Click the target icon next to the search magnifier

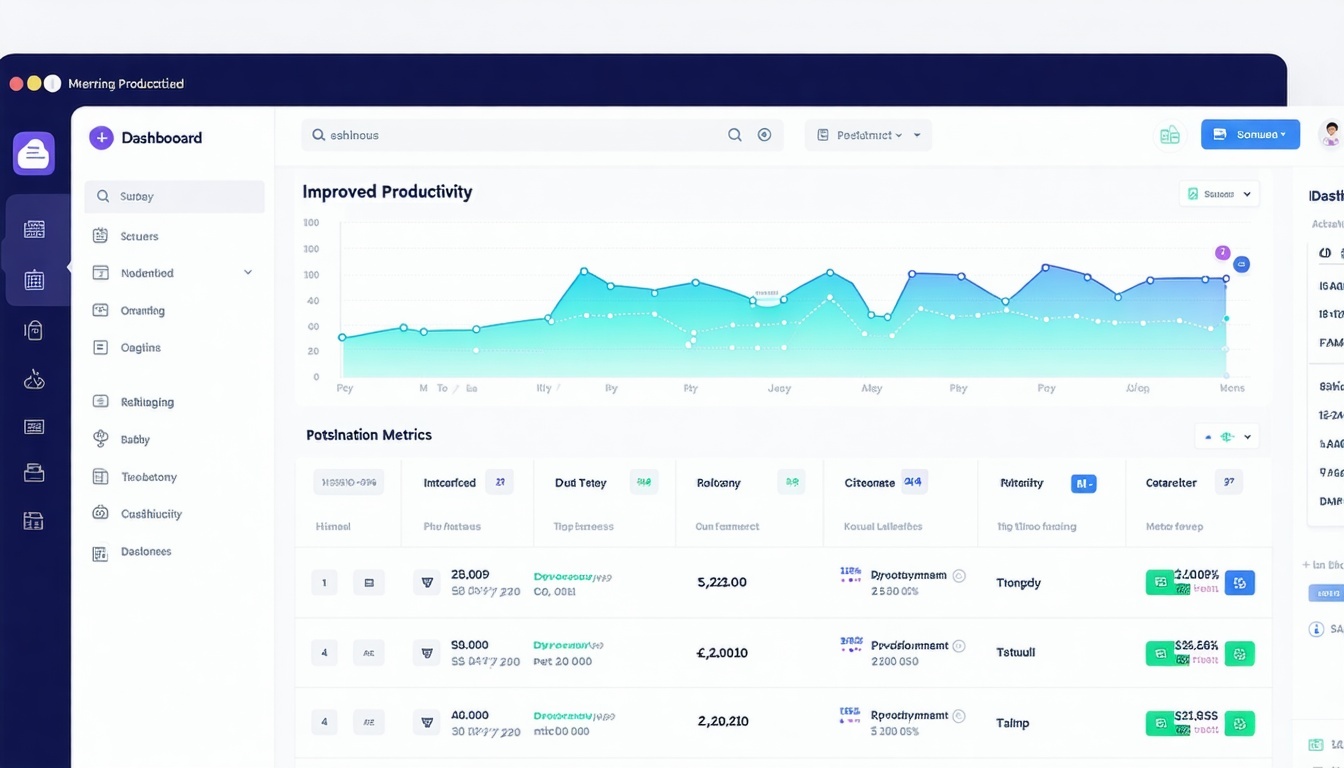pyautogui.click(x=764, y=133)
